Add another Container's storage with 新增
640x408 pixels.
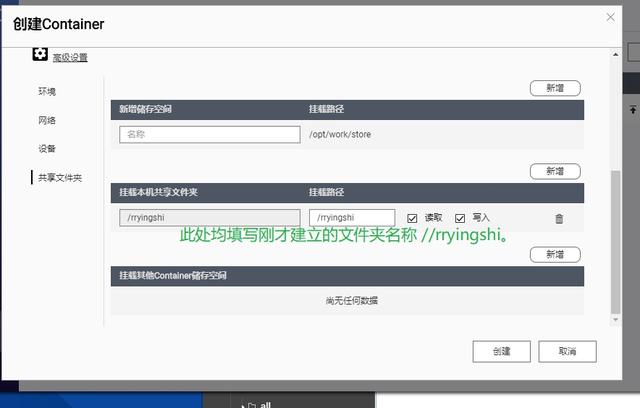[x=555, y=255]
